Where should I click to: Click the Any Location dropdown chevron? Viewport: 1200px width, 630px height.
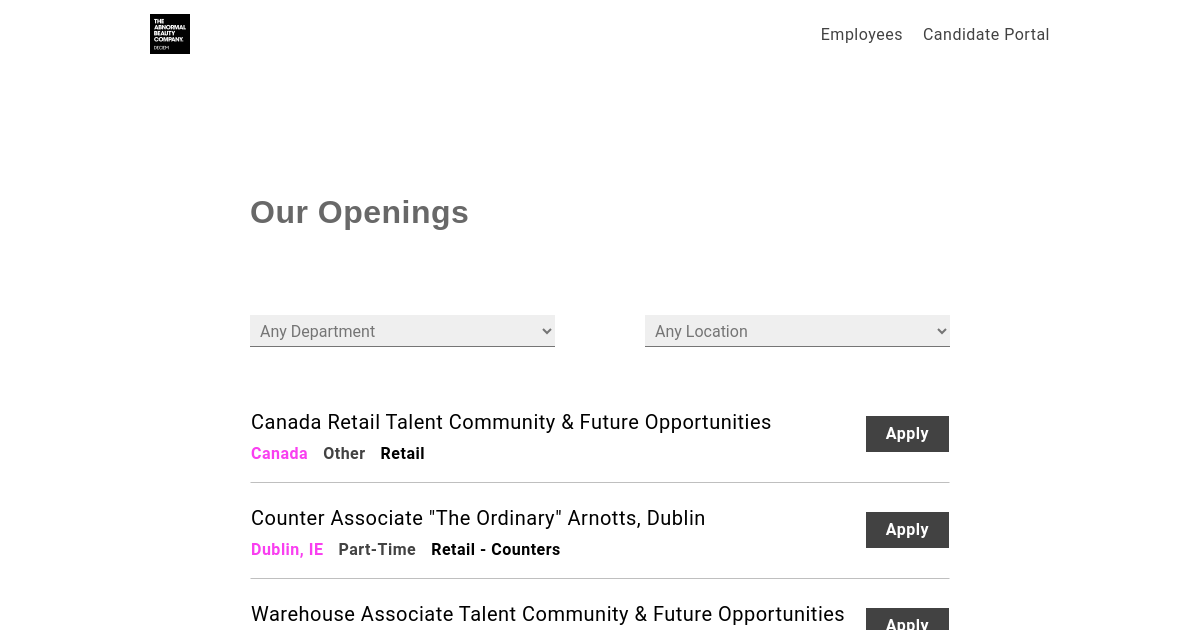941,331
